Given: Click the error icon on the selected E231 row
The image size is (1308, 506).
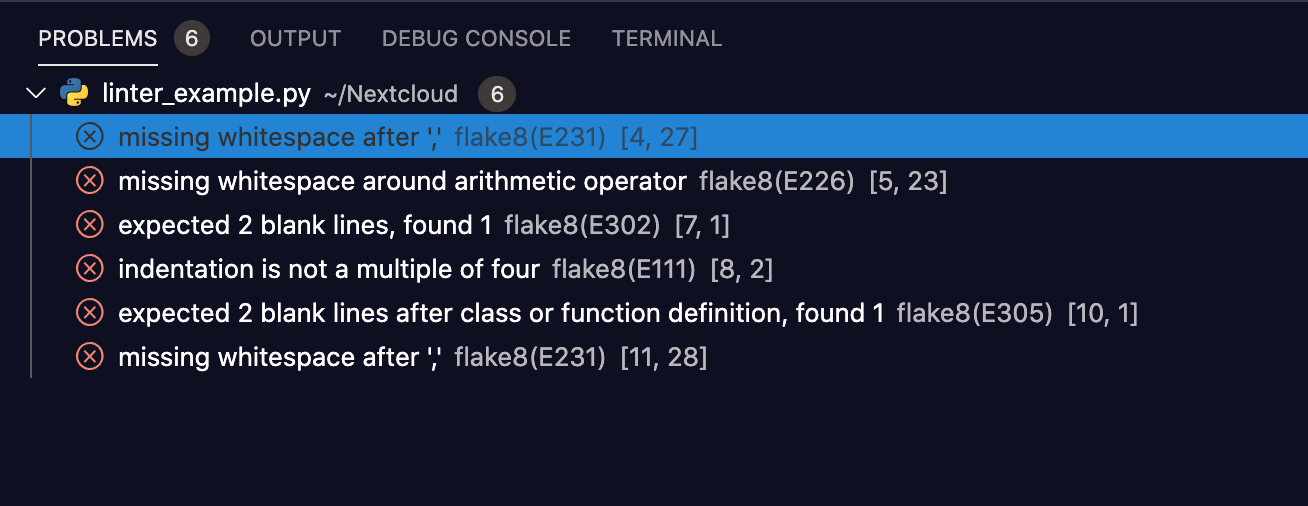Looking at the screenshot, I should pos(90,137).
